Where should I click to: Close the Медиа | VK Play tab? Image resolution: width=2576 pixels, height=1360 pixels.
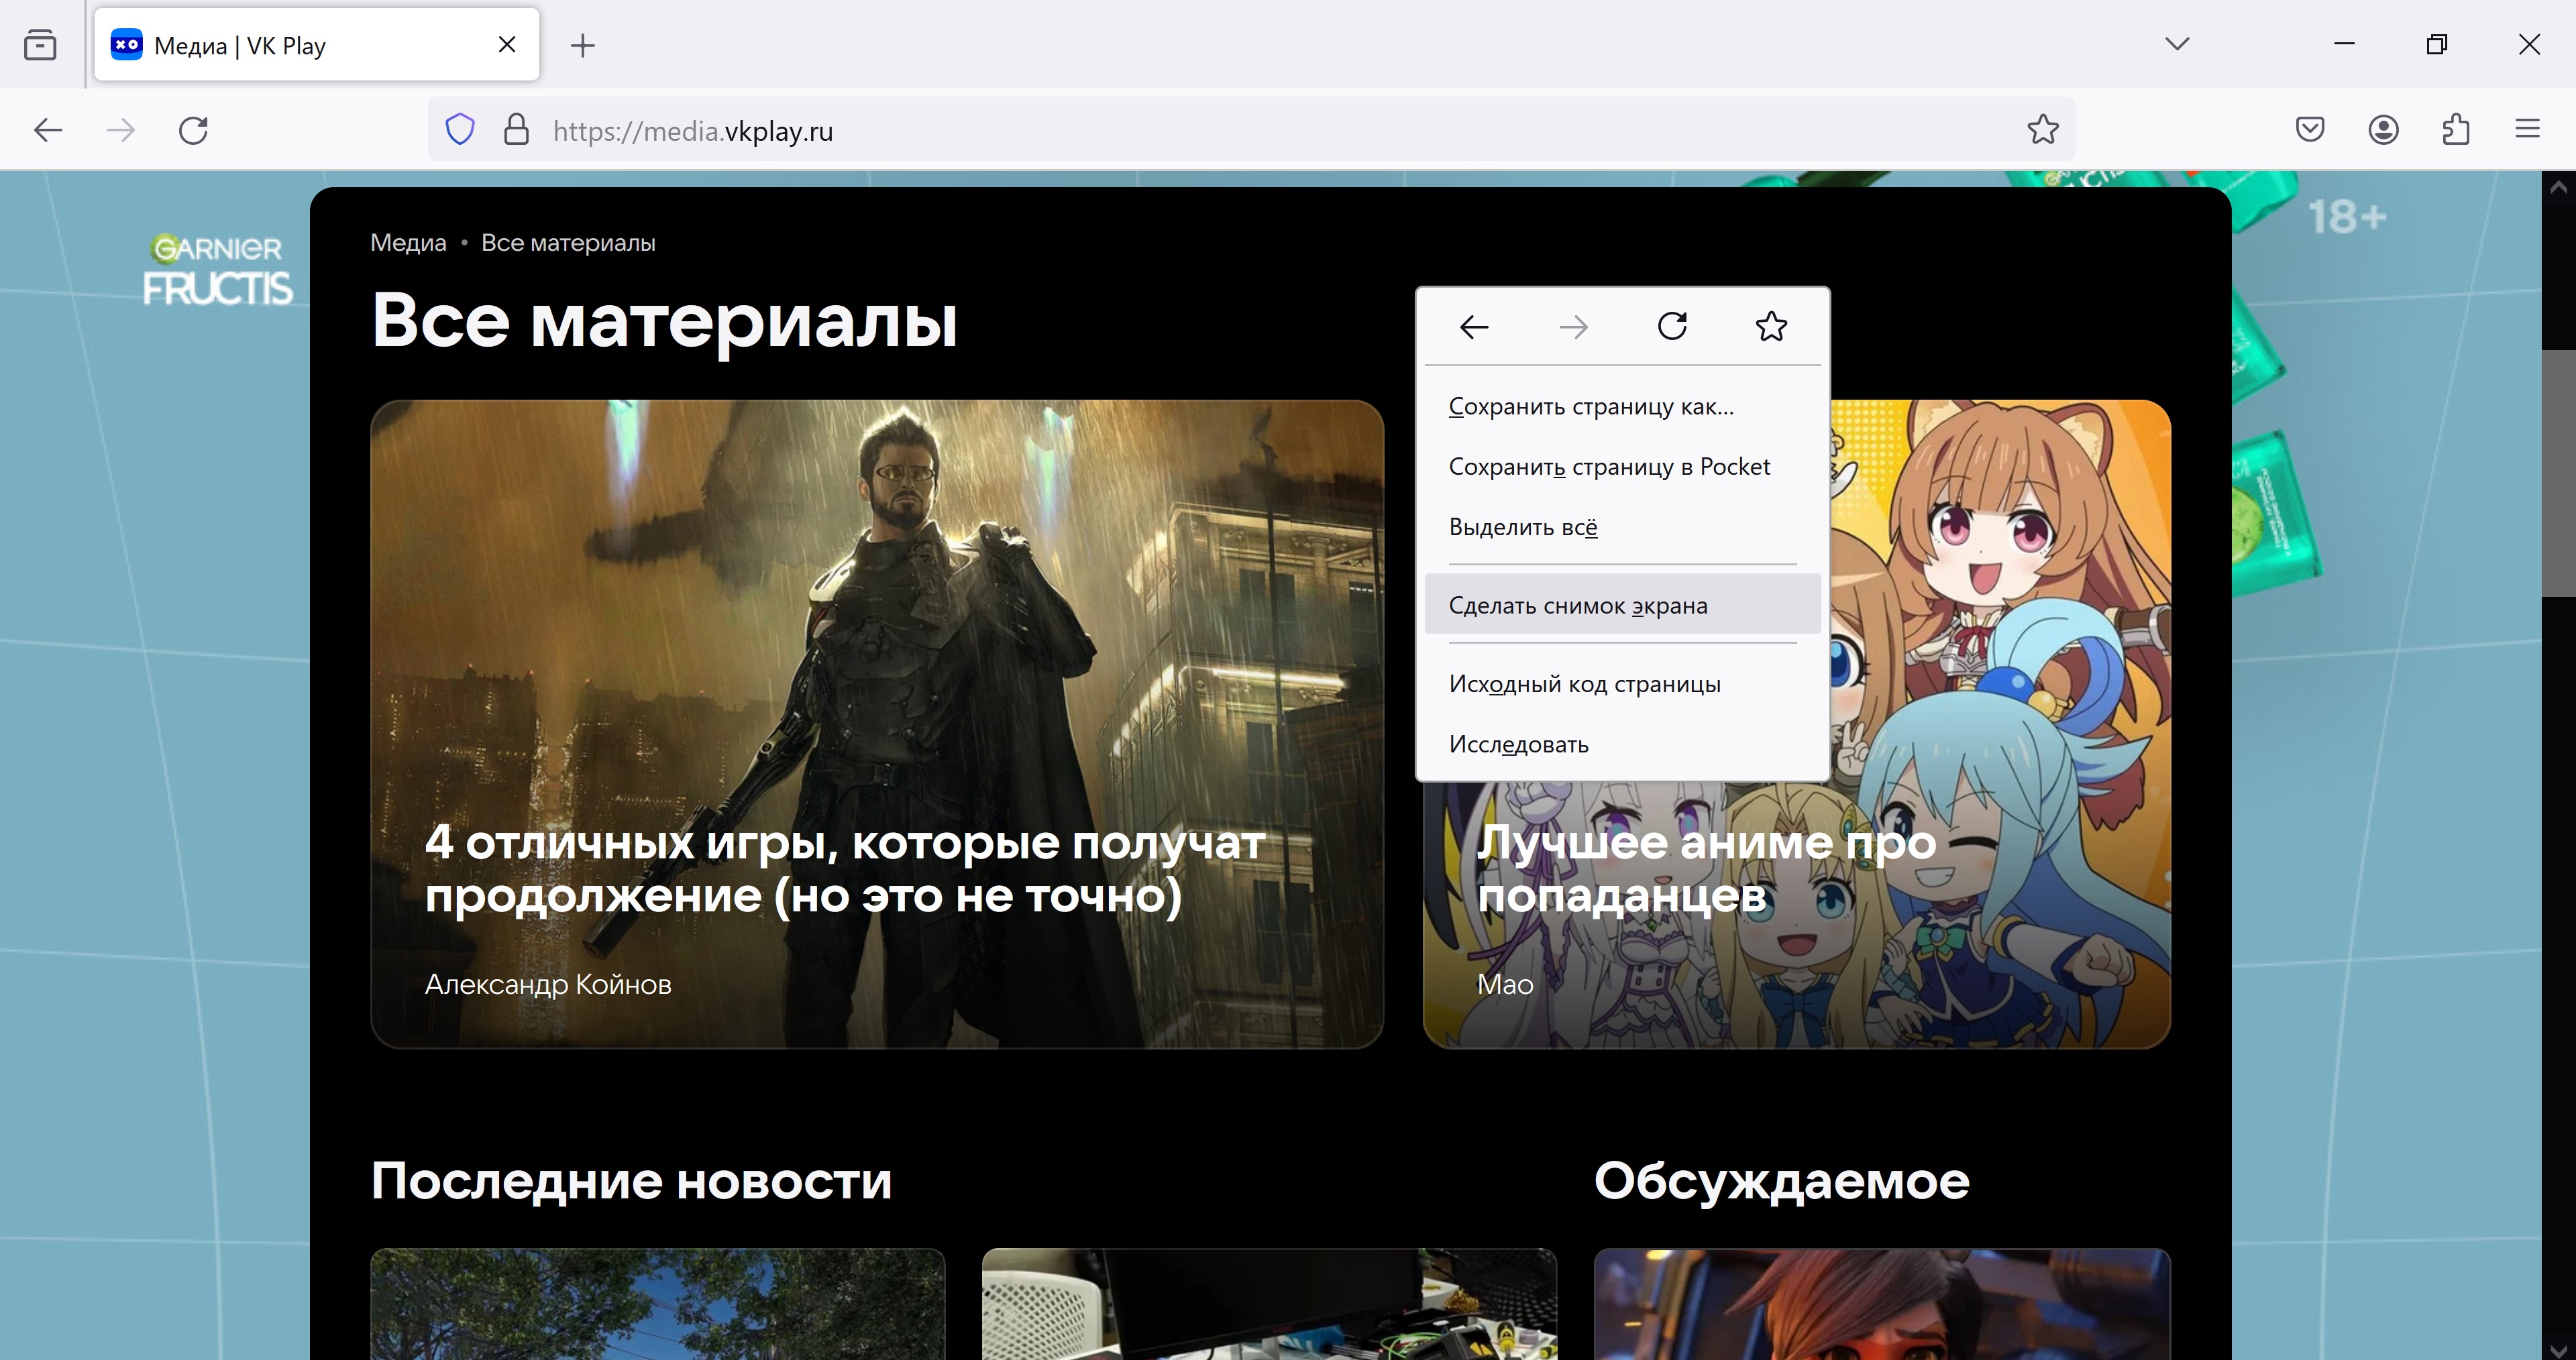(x=507, y=45)
